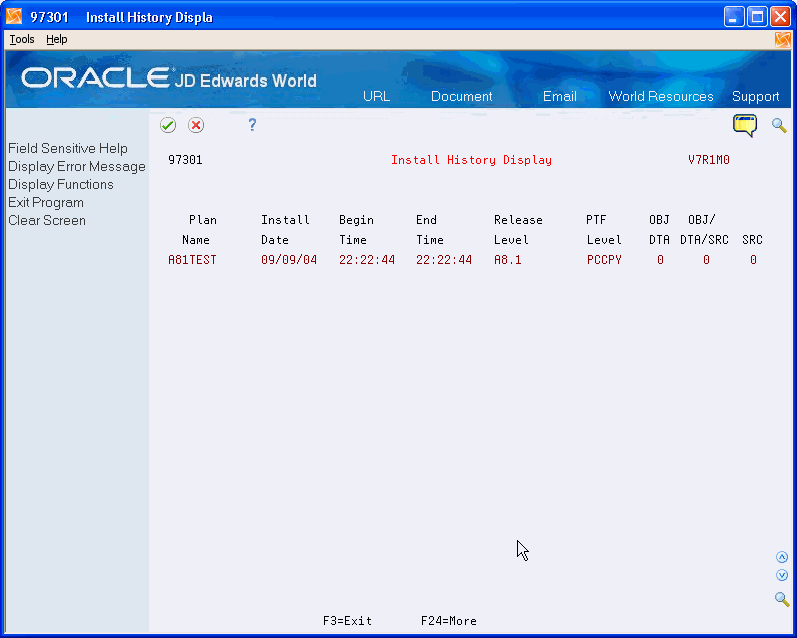Click install date 09/09/04
This screenshot has height=638, width=797.
(289, 260)
